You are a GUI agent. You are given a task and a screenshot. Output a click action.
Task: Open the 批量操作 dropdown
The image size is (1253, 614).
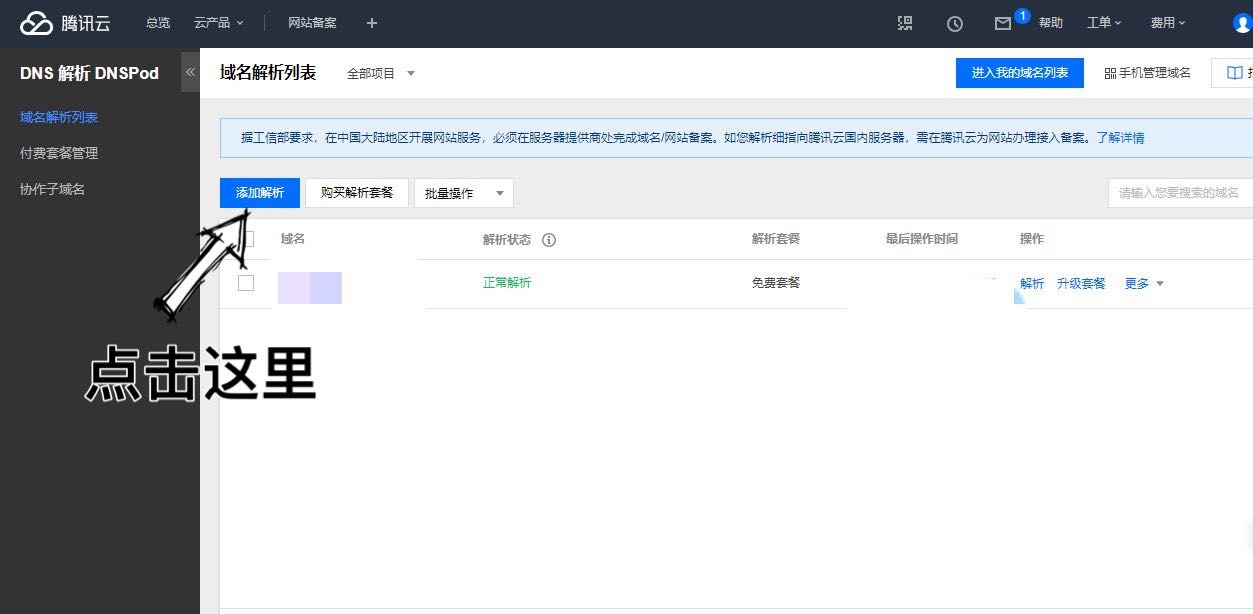463,192
